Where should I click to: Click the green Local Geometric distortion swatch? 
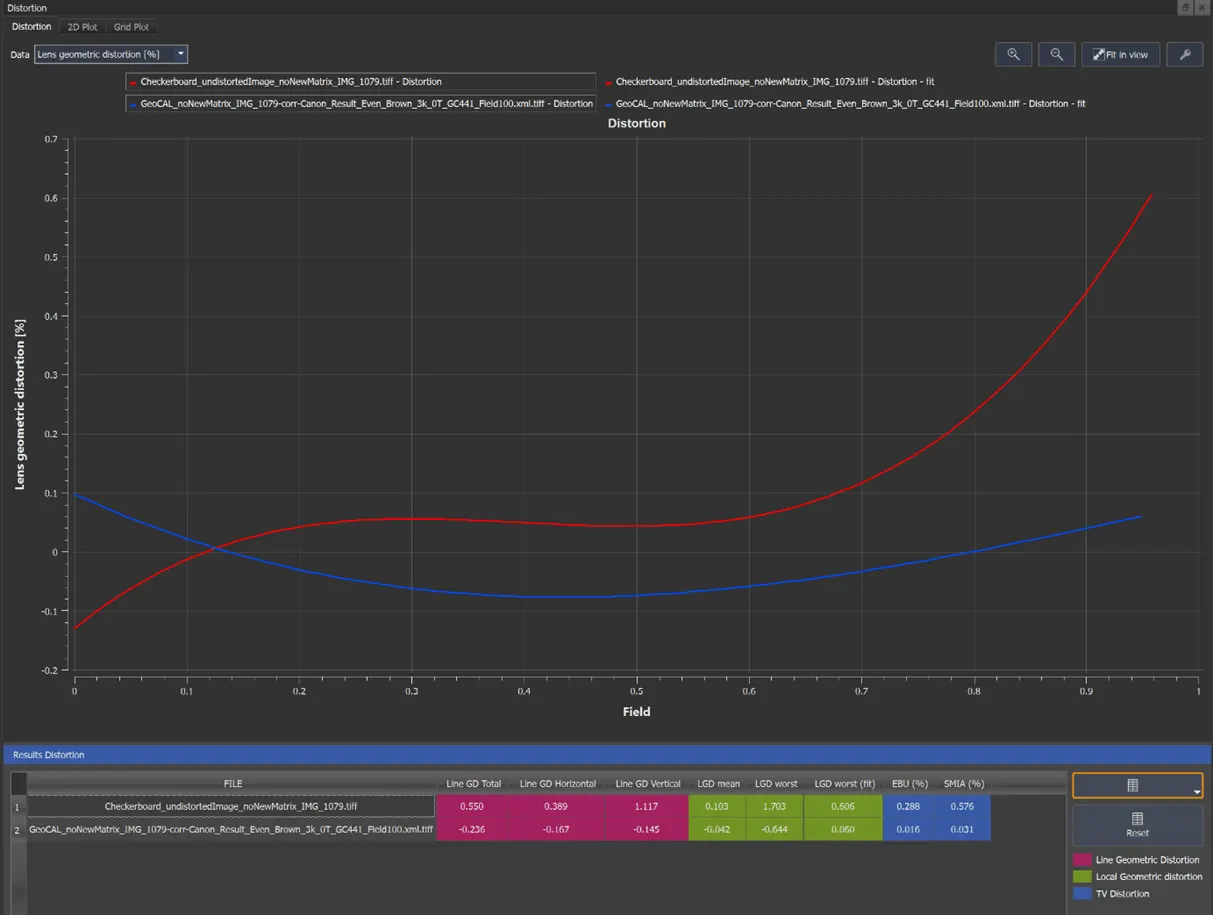1082,877
